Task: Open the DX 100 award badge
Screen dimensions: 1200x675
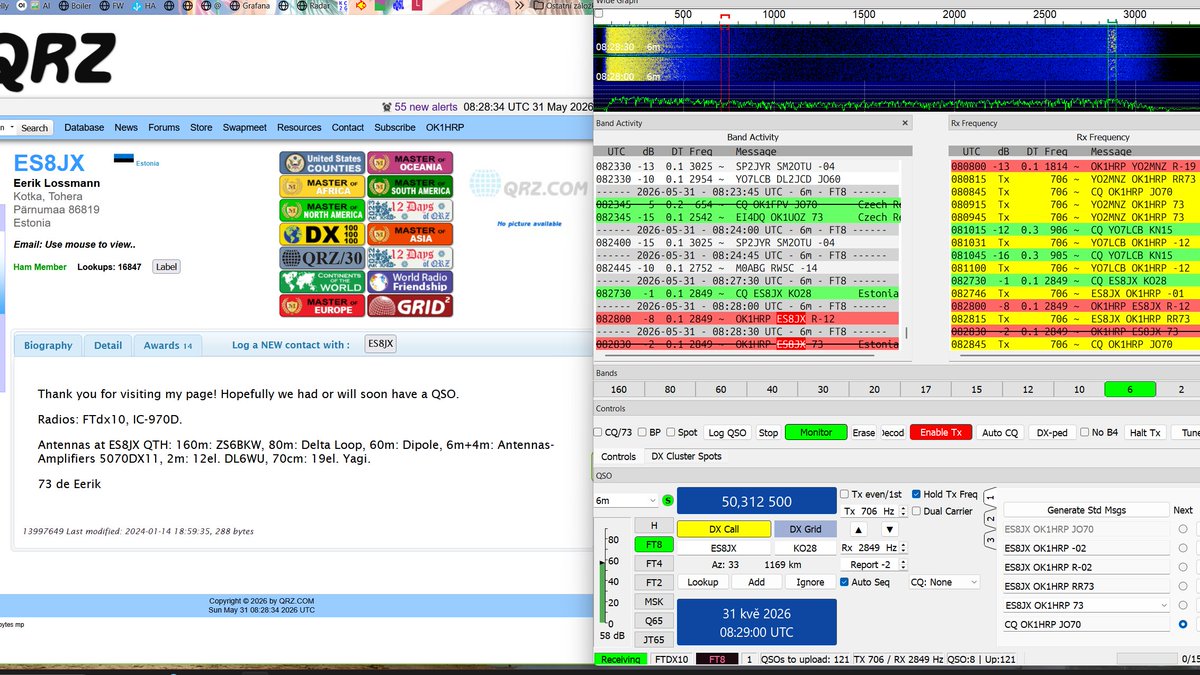Action: [321, 235]
